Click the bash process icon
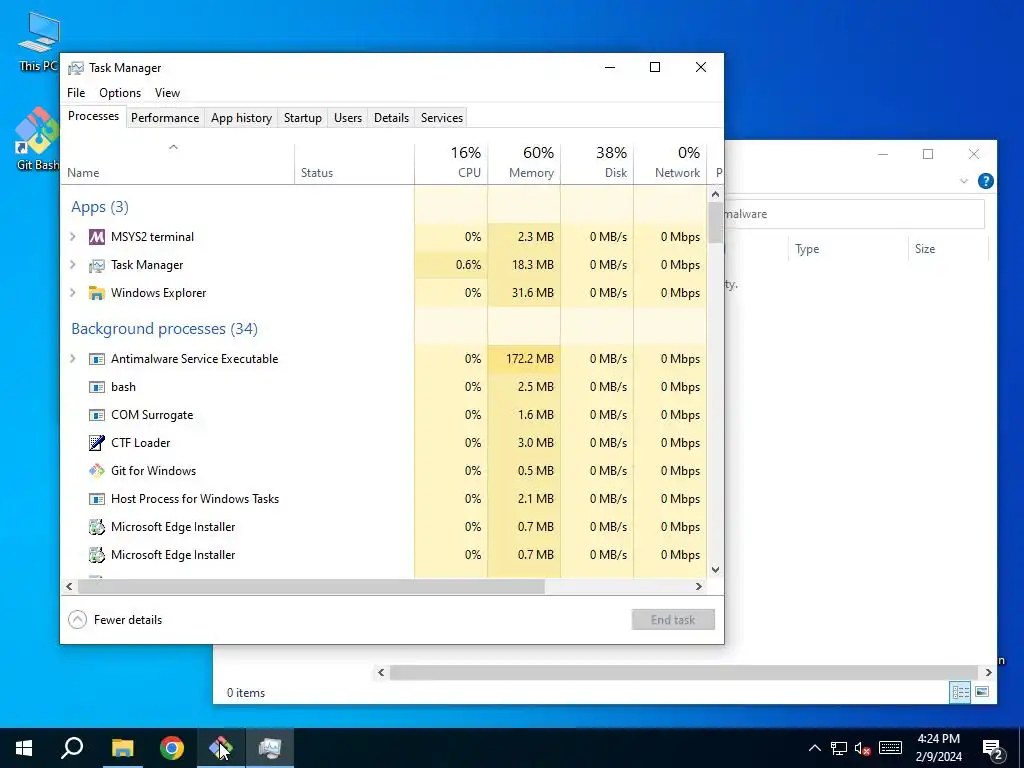 97,387
